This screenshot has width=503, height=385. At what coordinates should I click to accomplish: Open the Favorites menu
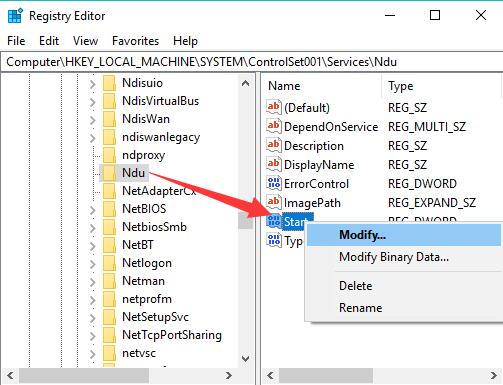[135, 41]
